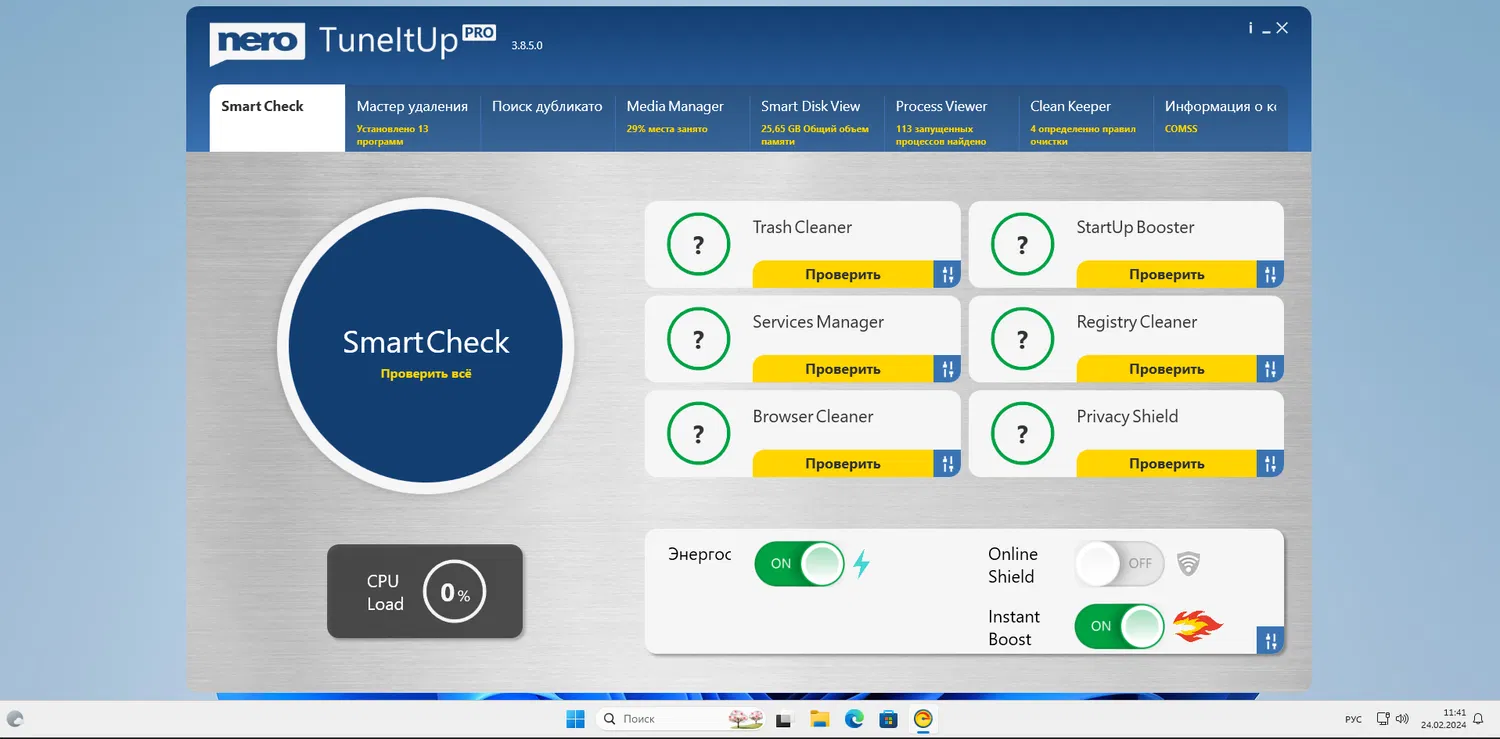
Task: Click the РУС language indicator
Action: pyautogui.click(x=1353, y=719)
